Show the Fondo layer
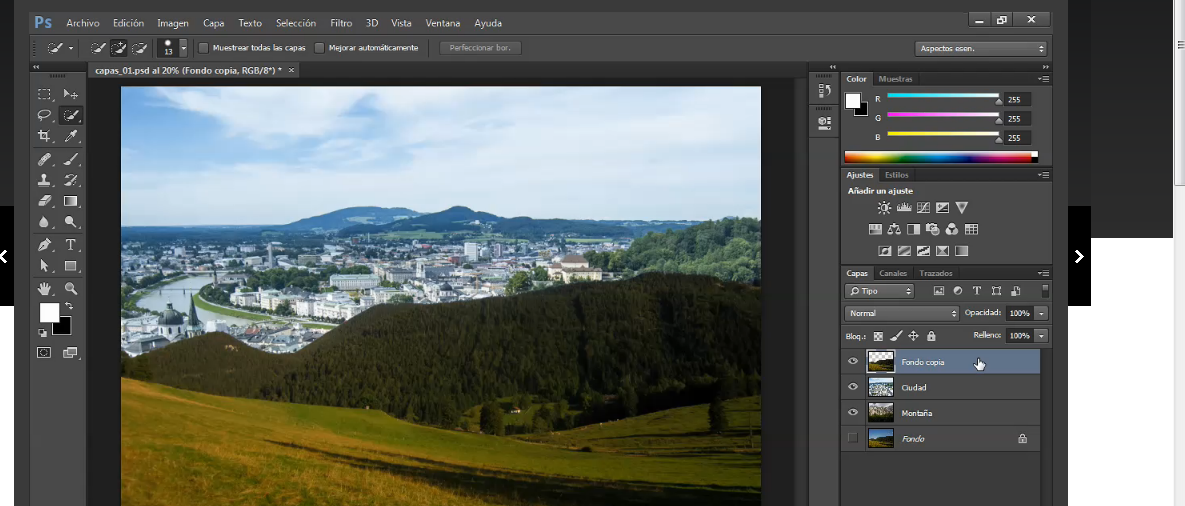 [853, 438]
